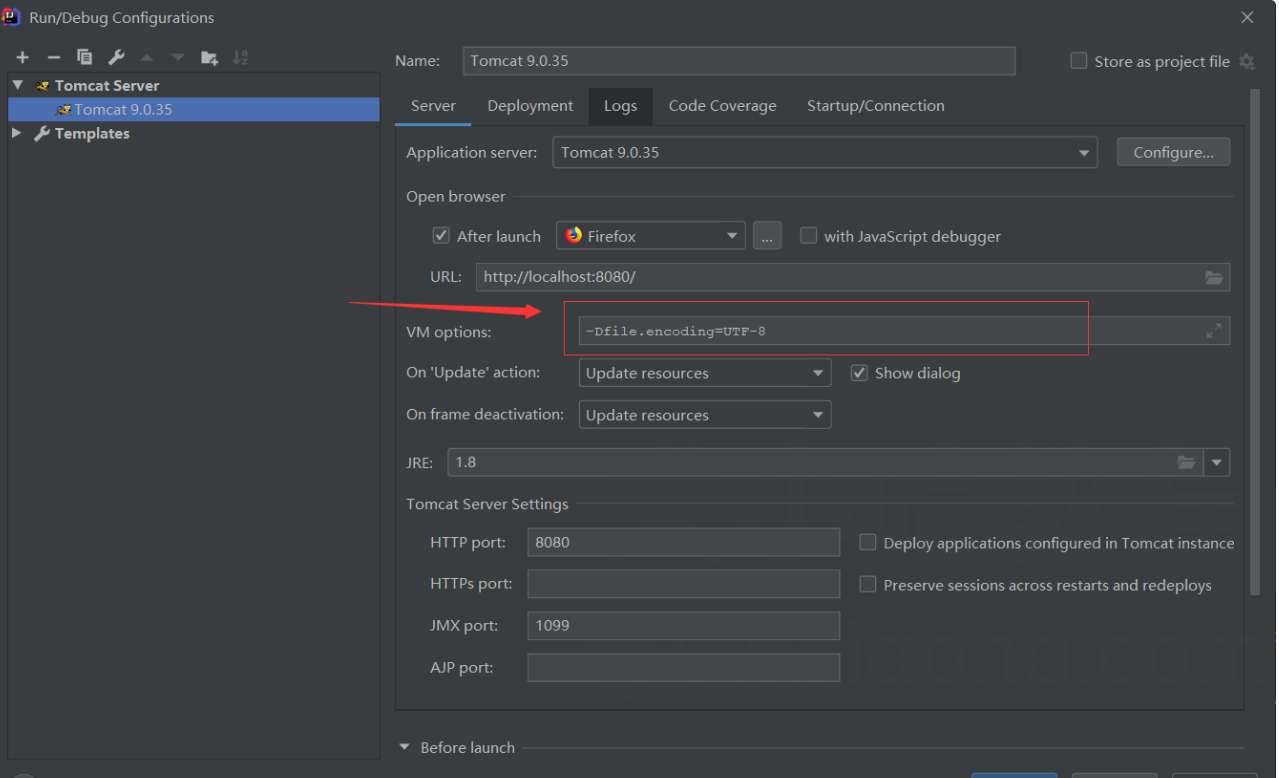Image resolution: width=1279 pixels, height=778 pixels.
Task: Select Tomcat 9.0.35 in configuration tree
Action: 194,109
